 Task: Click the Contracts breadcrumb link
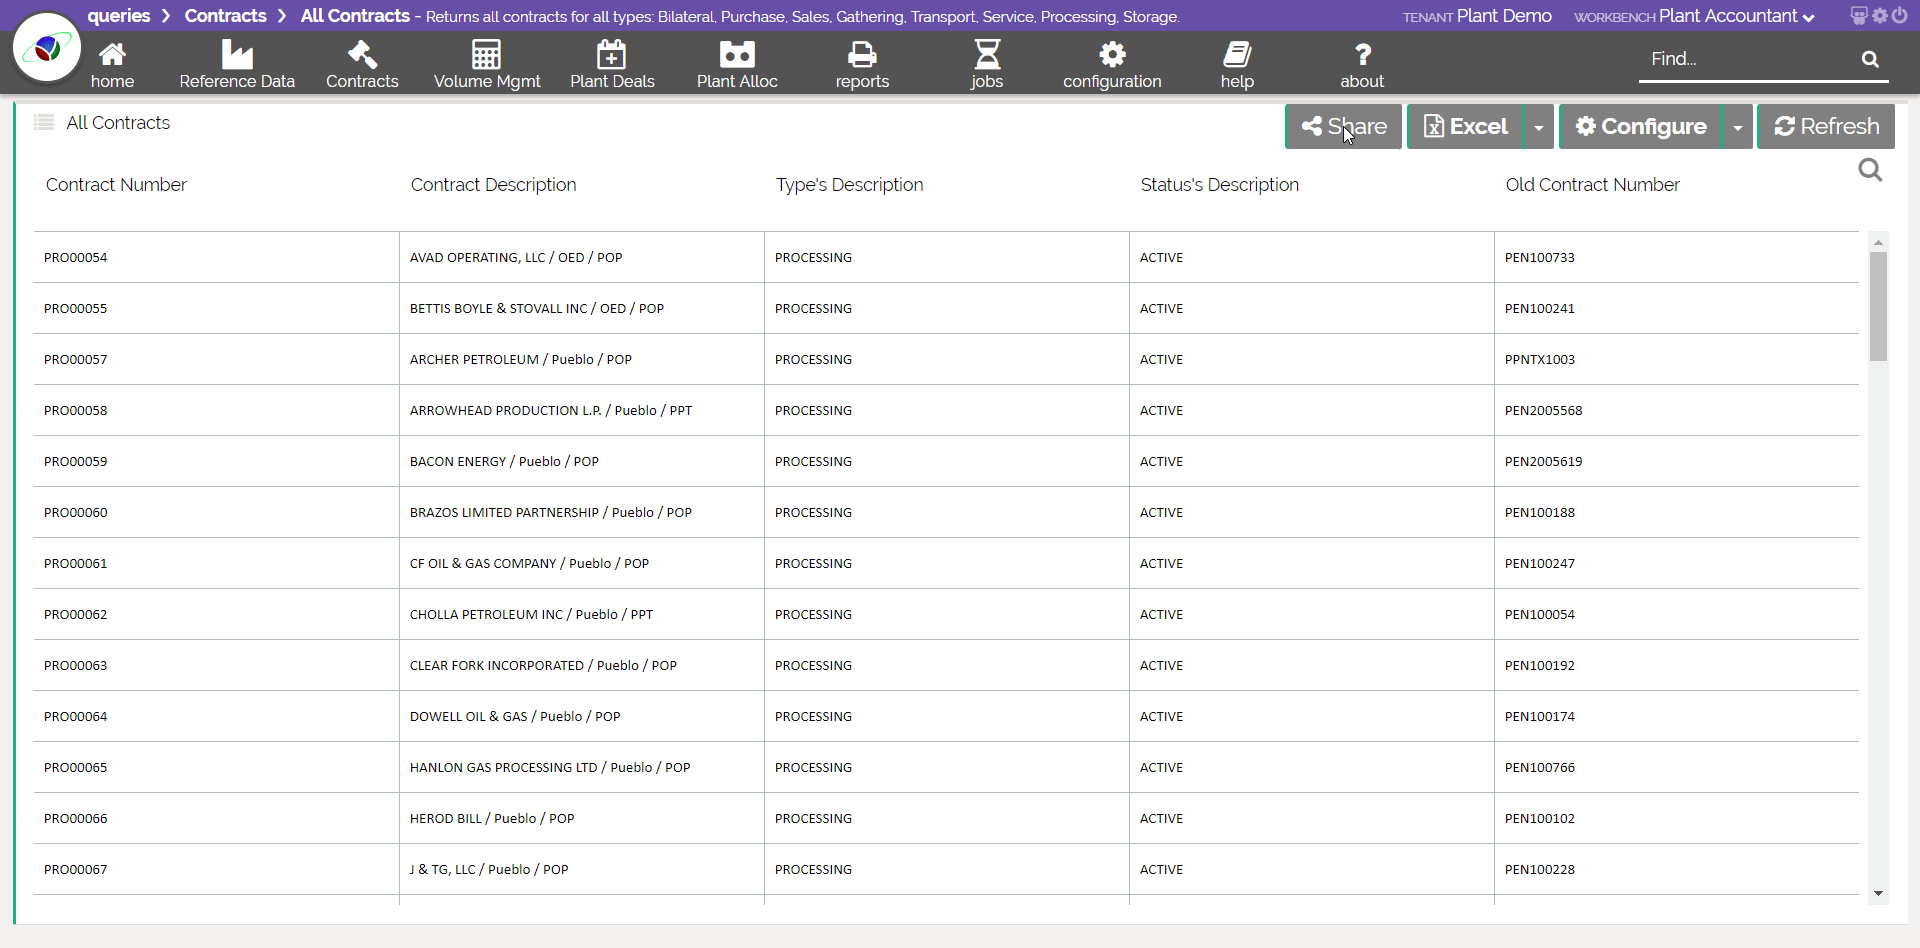coord(225,16)
